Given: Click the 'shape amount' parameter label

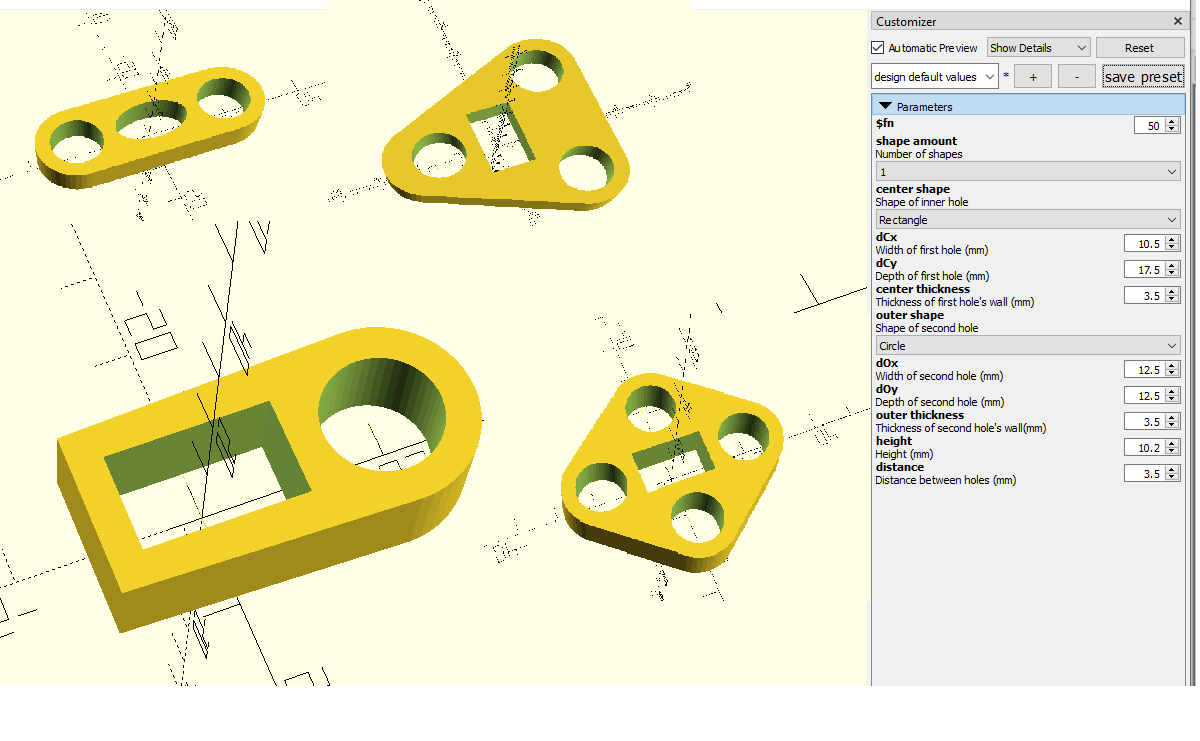Looking at the screenshot, I should pos(916,141).
